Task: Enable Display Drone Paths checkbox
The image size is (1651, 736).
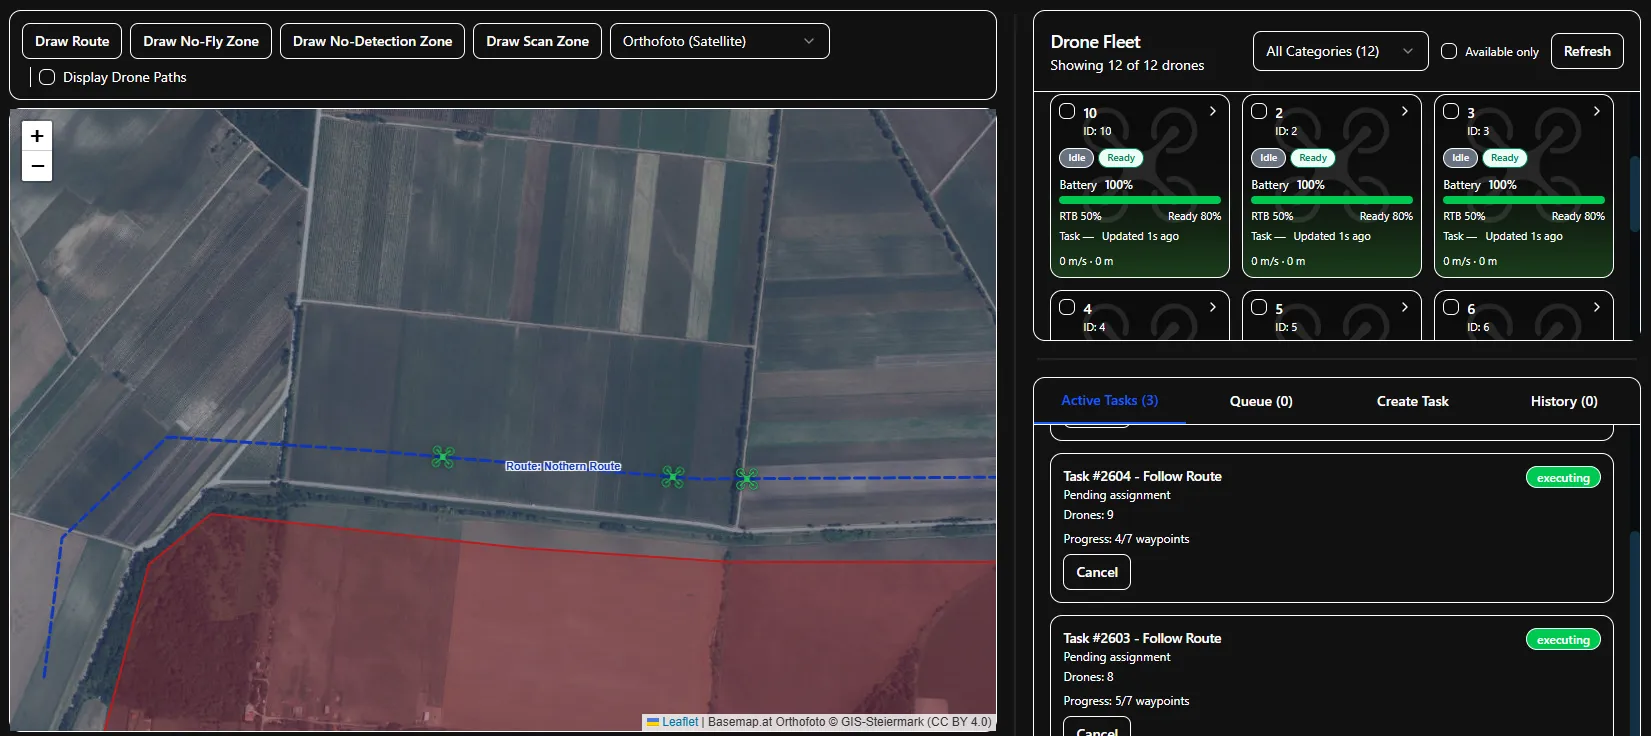Action: [47, 77]
